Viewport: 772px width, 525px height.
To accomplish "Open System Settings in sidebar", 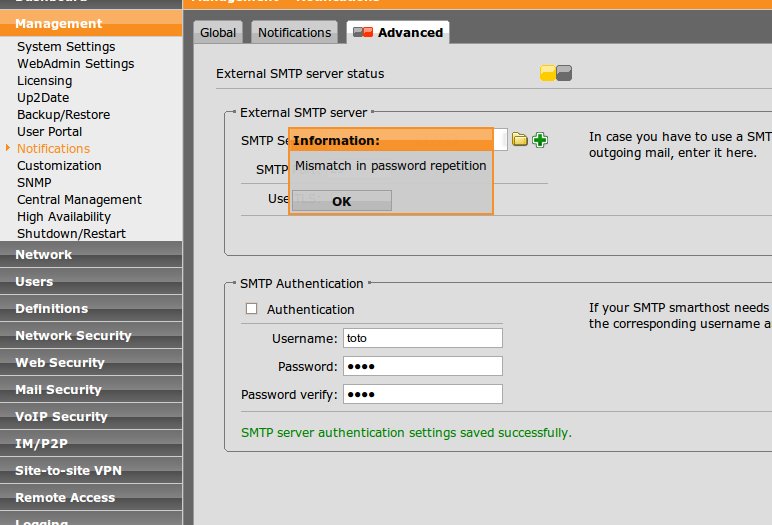I will click(66, 47).
